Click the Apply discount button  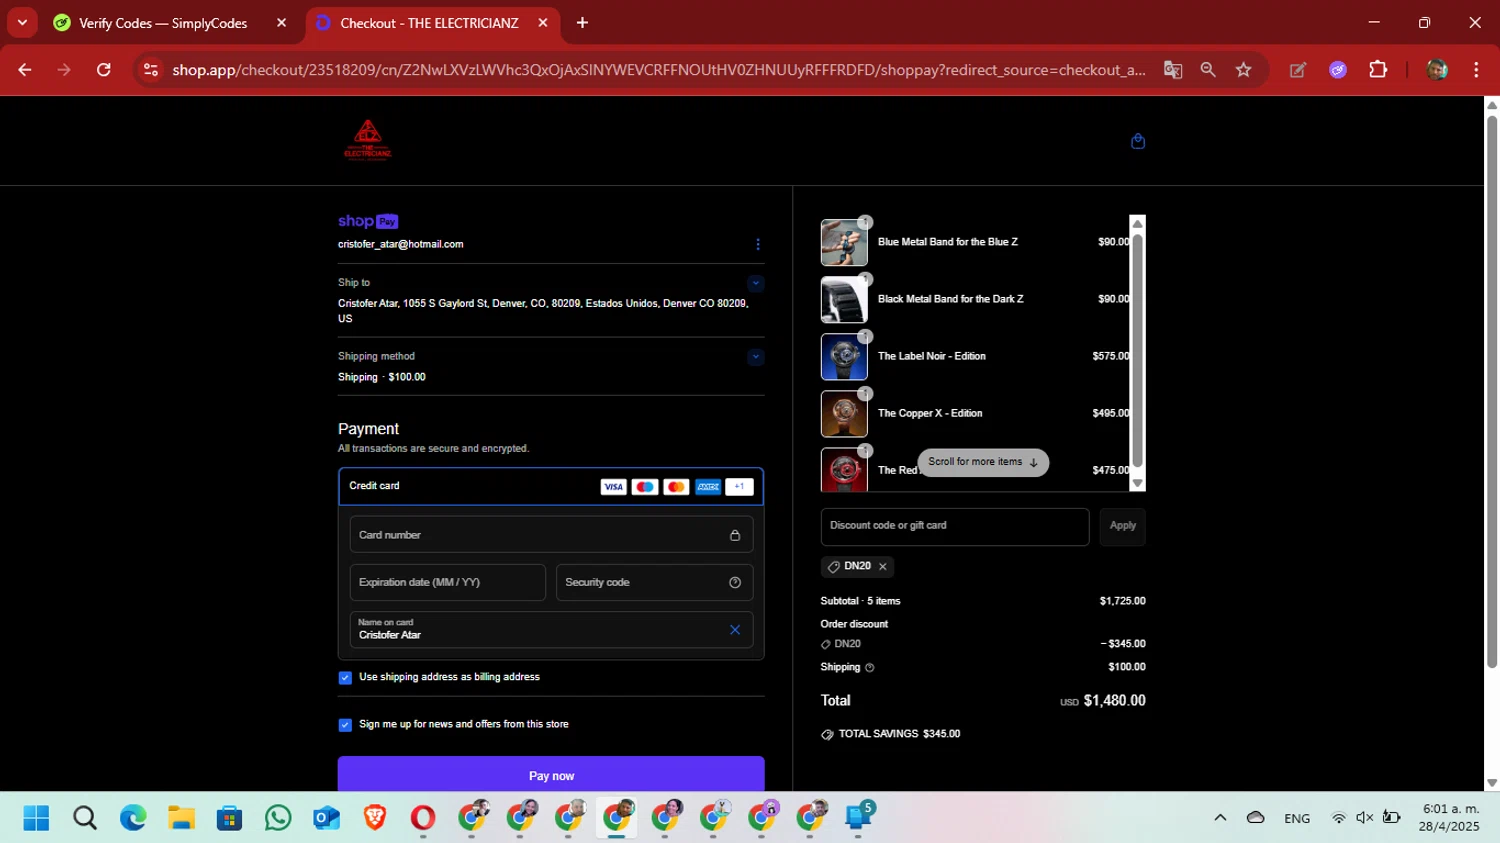pyautogui.click(x=1122, y=526)
